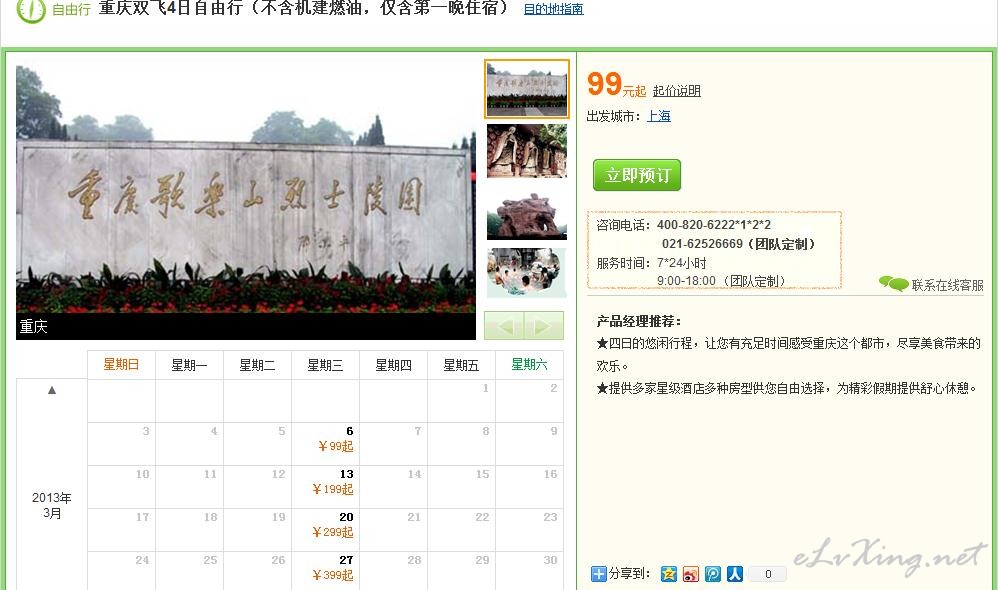Share to Sina Weibo icon
Screen dimensions: 998x590
click(691, 573)
